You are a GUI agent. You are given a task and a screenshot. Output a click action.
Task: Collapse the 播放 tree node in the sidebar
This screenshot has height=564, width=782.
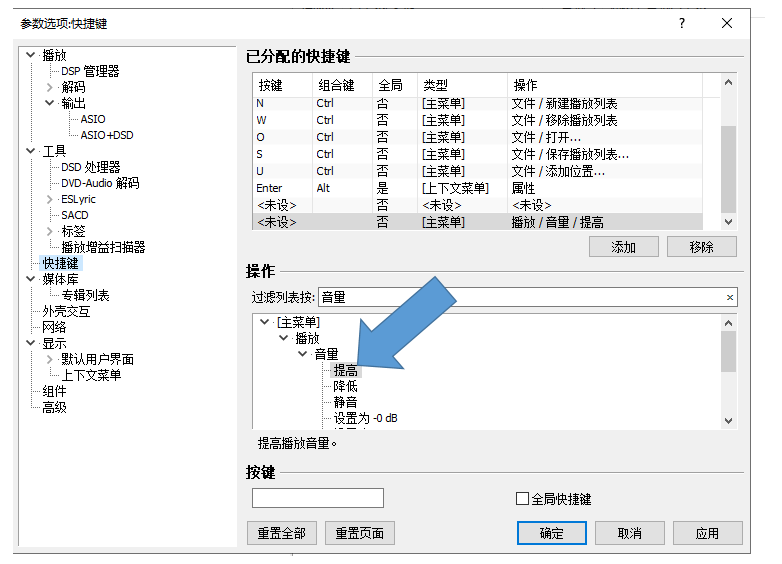tap(31, 55)
